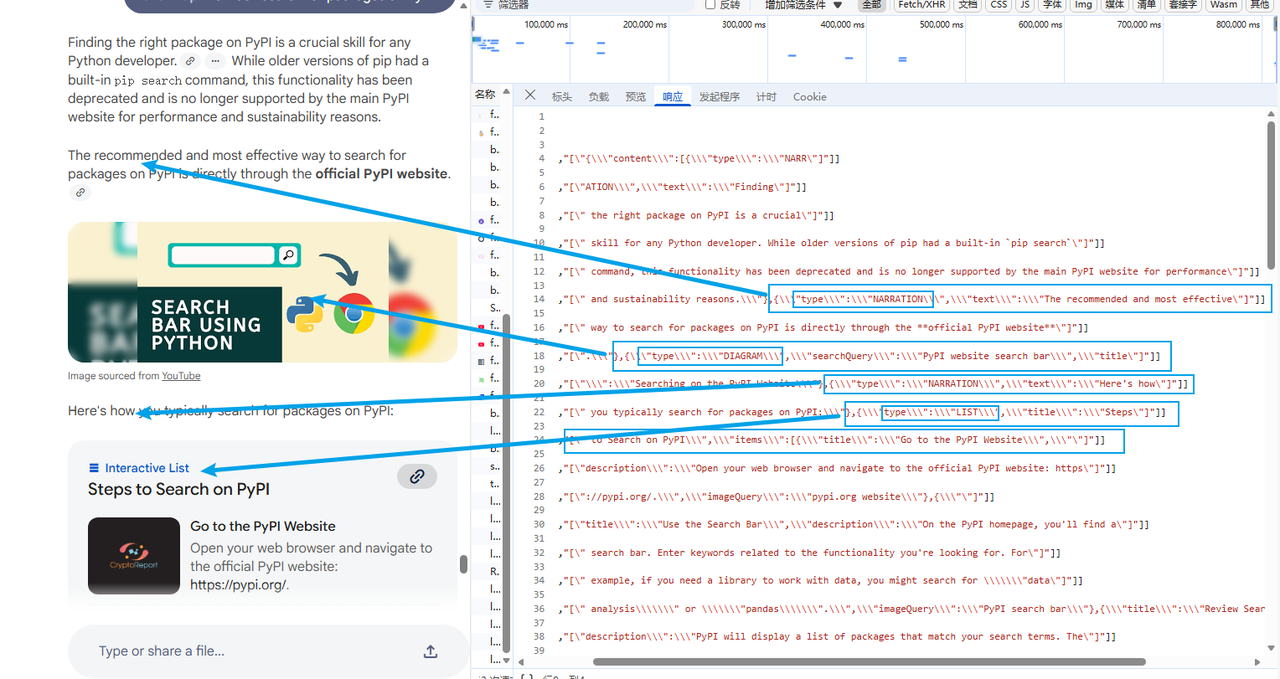
Task: Click the link icon in Interactive List card
Action: pos(417,476)
